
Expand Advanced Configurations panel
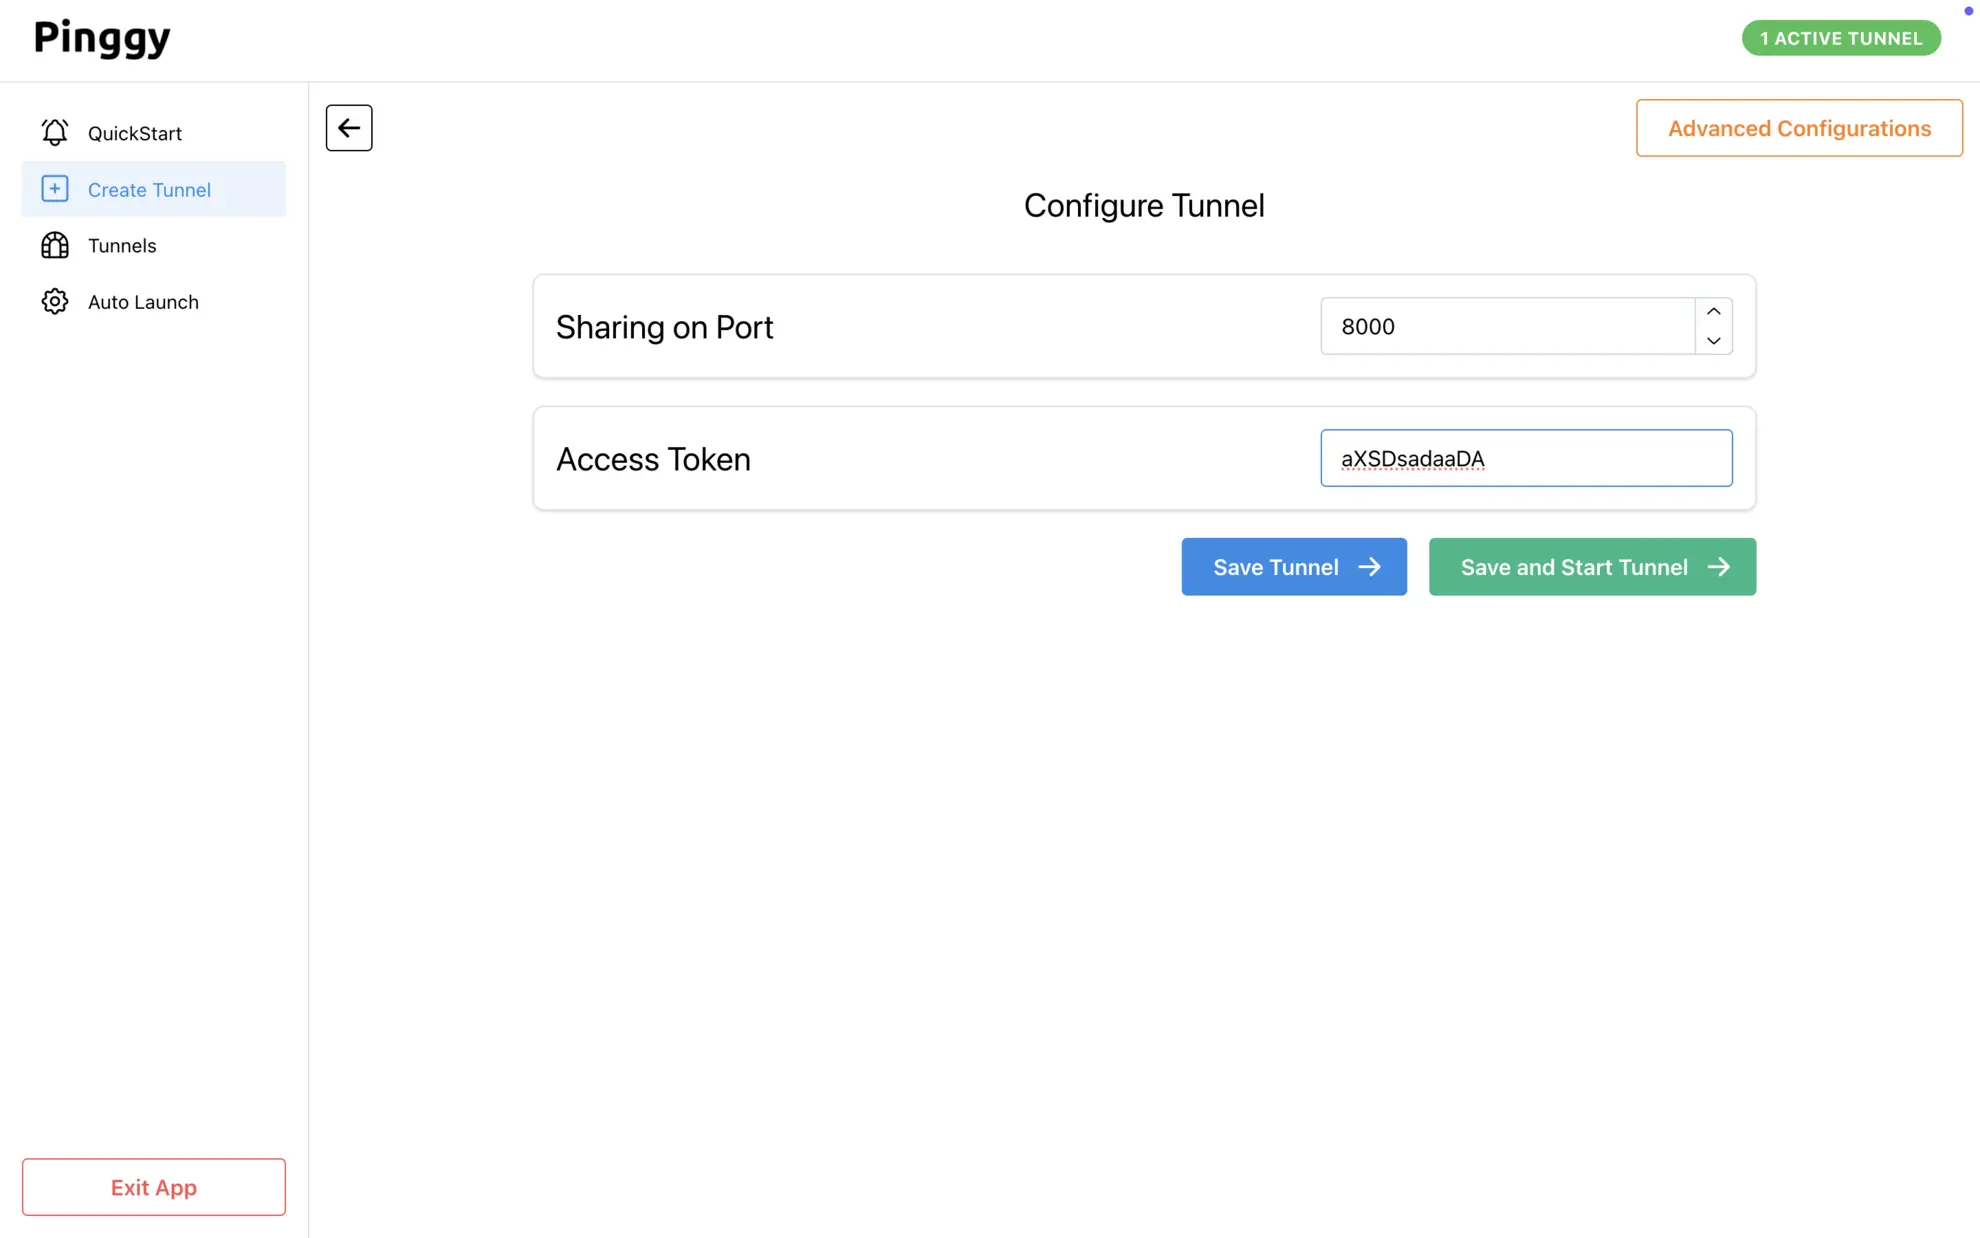[1799, 127]
